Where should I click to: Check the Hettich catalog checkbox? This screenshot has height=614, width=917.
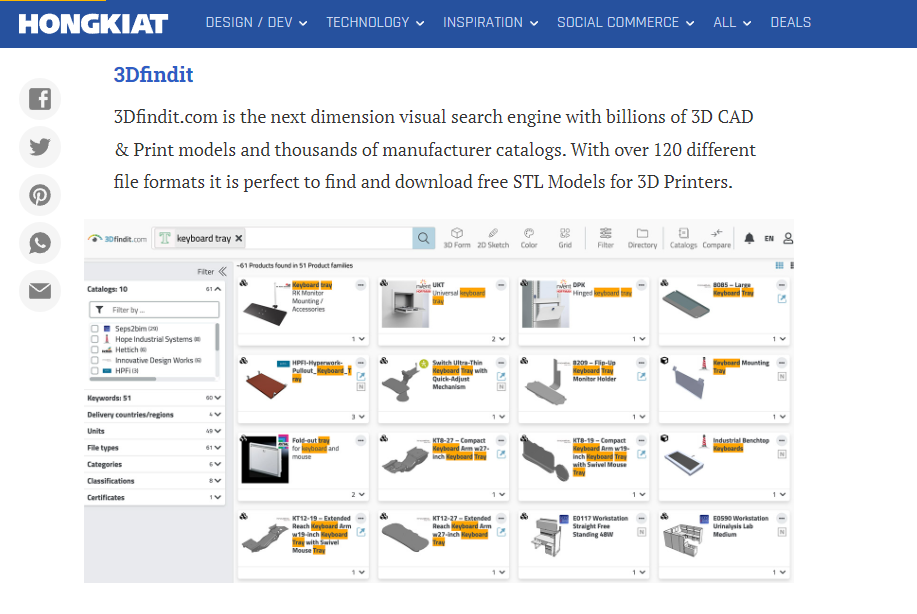tap(95, 350)
